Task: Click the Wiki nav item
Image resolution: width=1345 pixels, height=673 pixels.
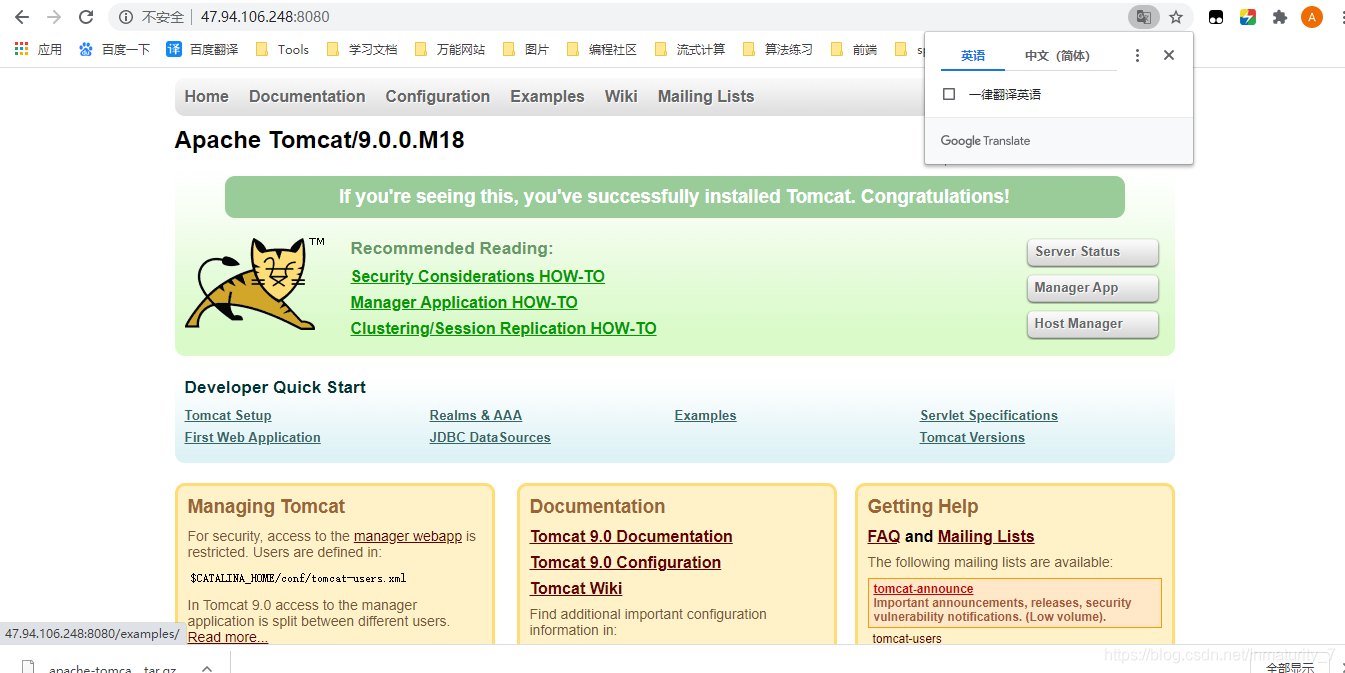Action: 621,96
